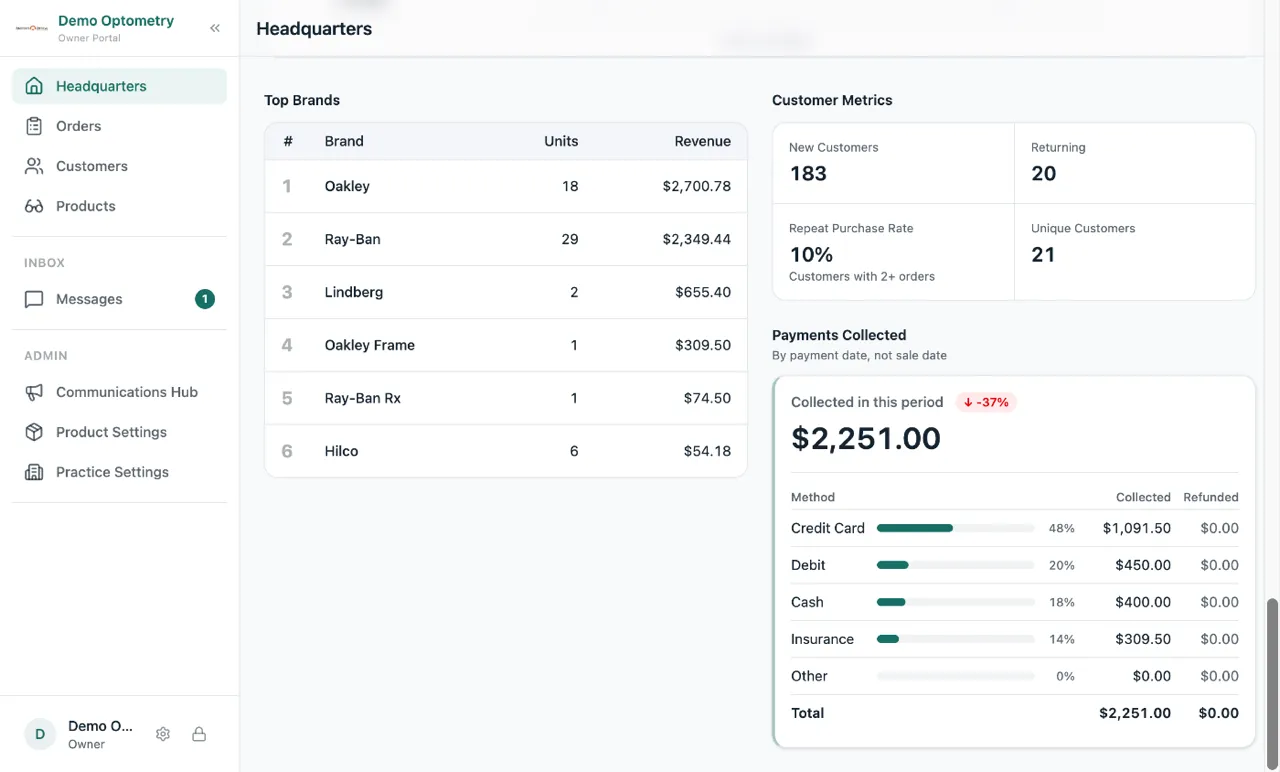
Task: Select the Ray-Ban brand name
Action: [x=353, y=239]
